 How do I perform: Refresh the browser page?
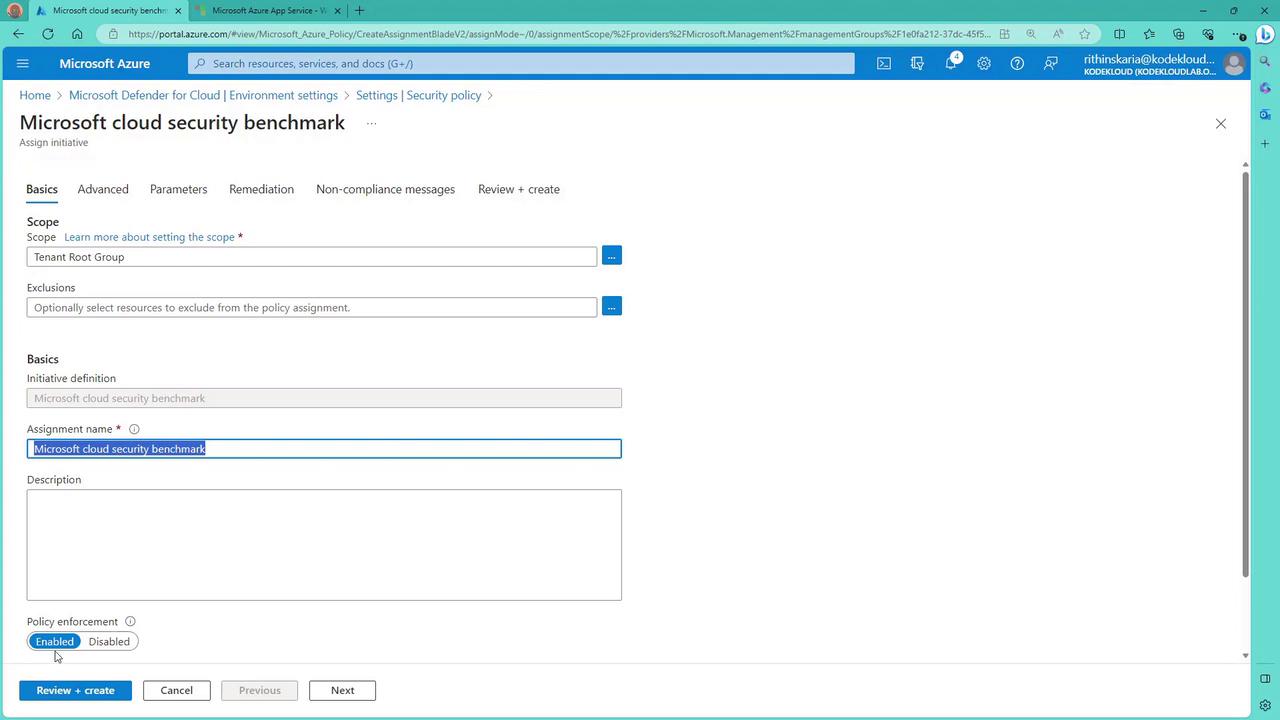(x=48, y=34)
